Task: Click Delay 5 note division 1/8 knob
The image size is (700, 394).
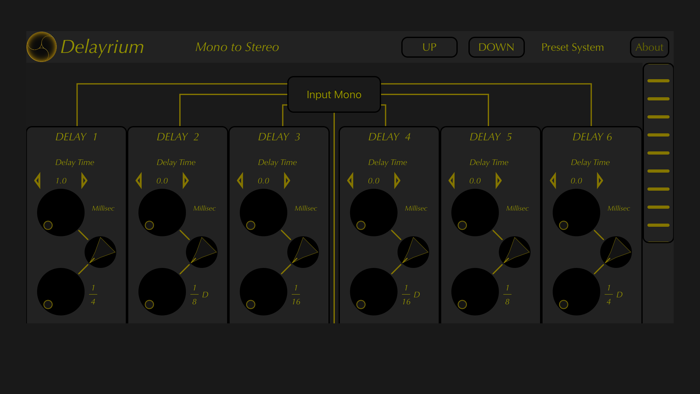Action: pyautogui.click(x=475, y=291)
